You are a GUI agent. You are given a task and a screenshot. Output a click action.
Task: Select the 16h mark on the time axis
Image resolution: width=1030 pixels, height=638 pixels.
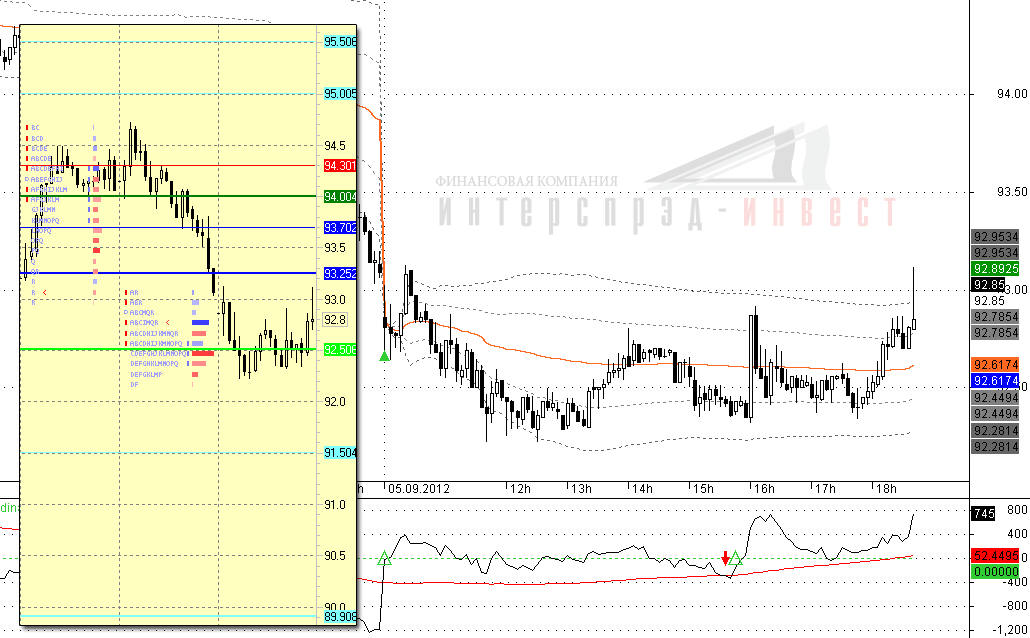pos(764,489)
